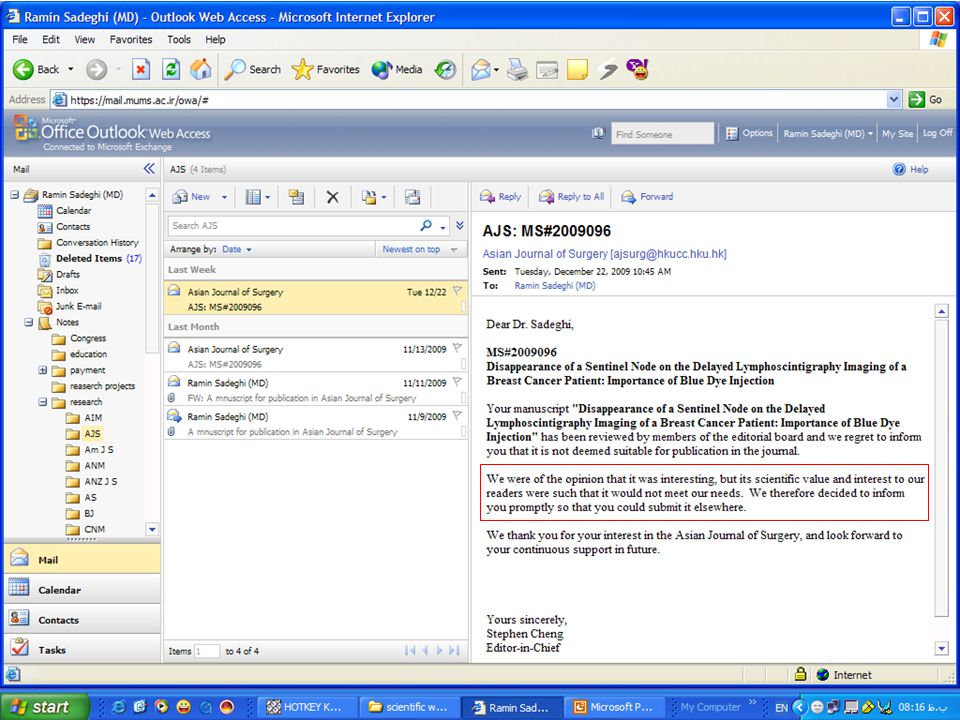960x720 pixels.
Task: Refresh the page with the Refresh icon
Action: 171,69
